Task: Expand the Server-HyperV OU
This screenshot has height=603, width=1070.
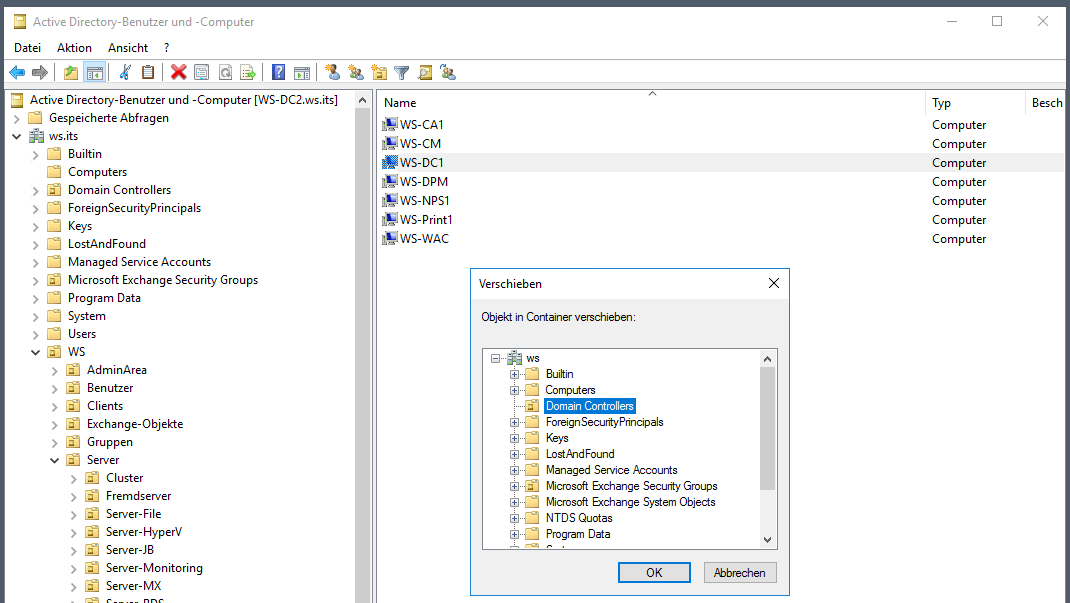Action: point(74,532)
